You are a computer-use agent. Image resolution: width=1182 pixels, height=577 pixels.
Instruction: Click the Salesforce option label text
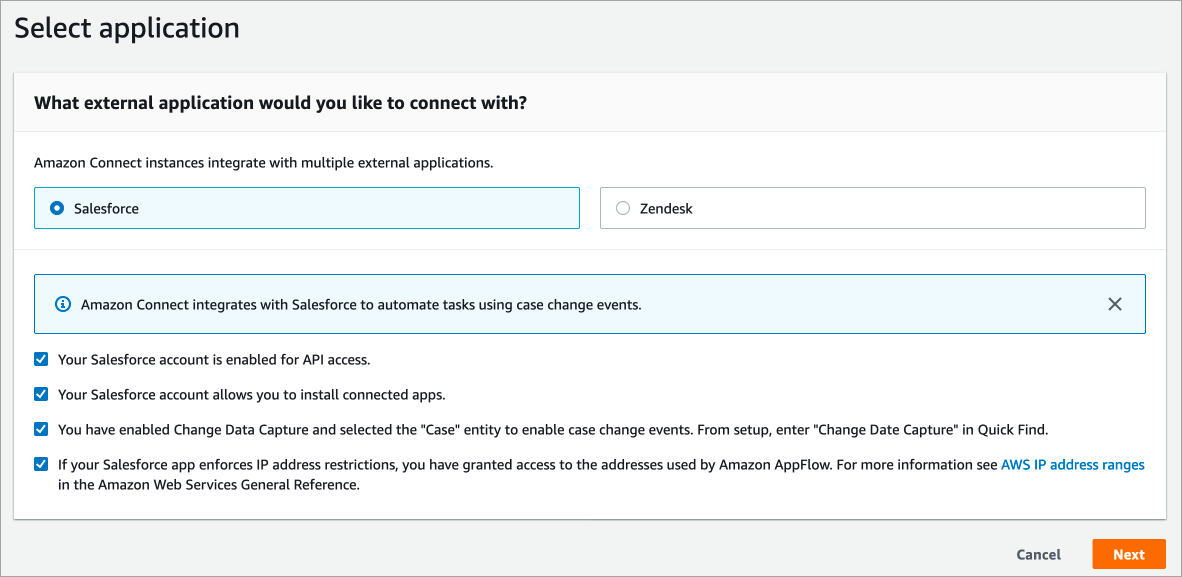(x=106, y=209)
